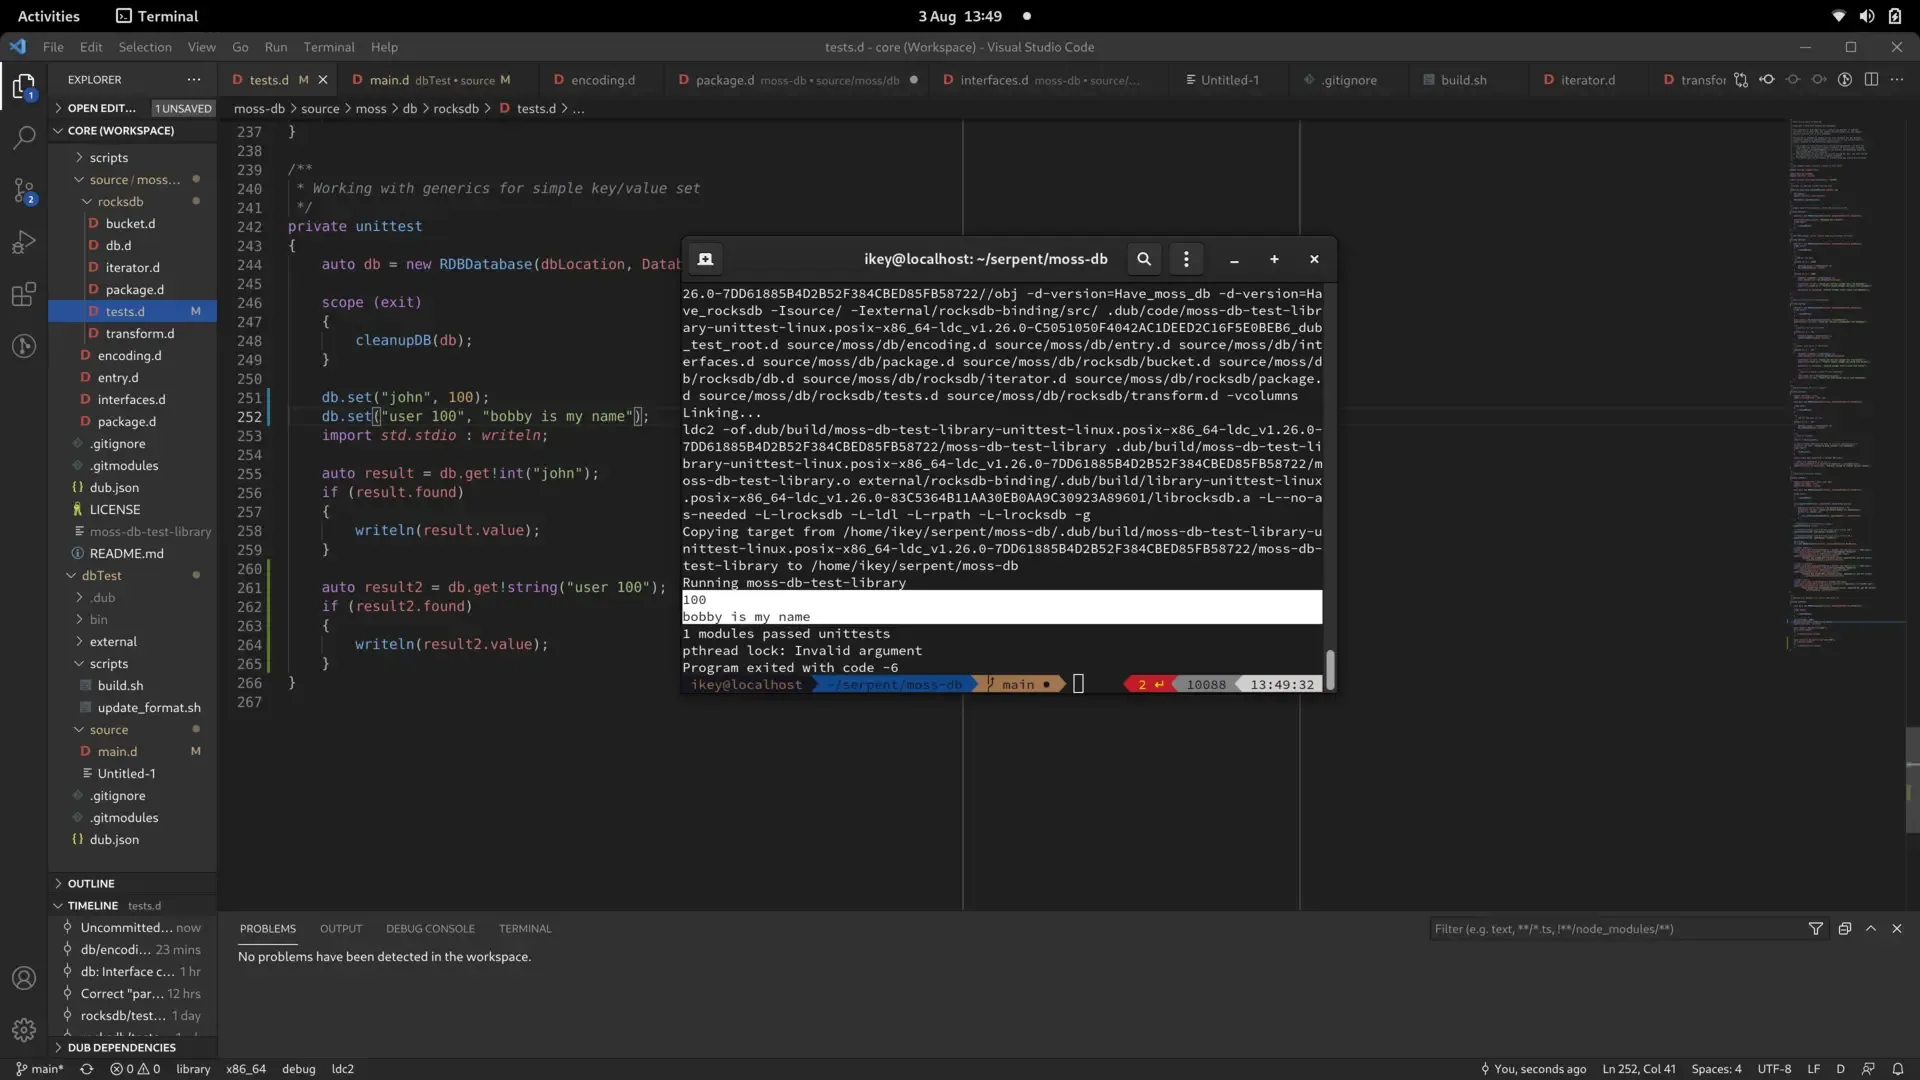Click the terminal search magnifier button

click(x=1144, y=259)
